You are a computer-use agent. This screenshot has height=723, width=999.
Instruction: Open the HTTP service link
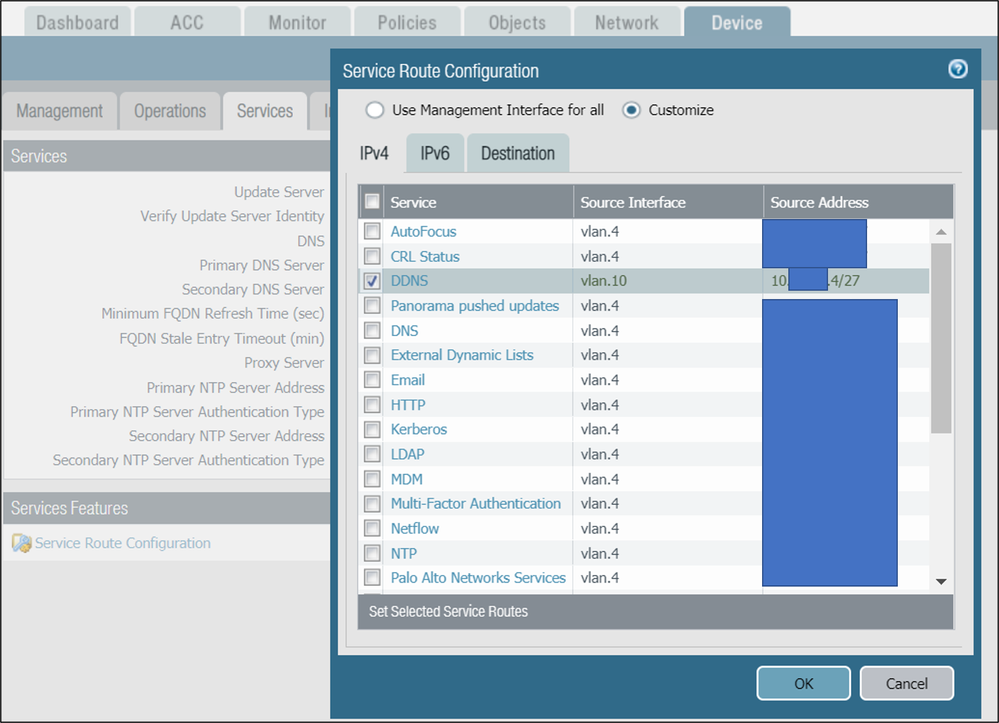[408, 404]
